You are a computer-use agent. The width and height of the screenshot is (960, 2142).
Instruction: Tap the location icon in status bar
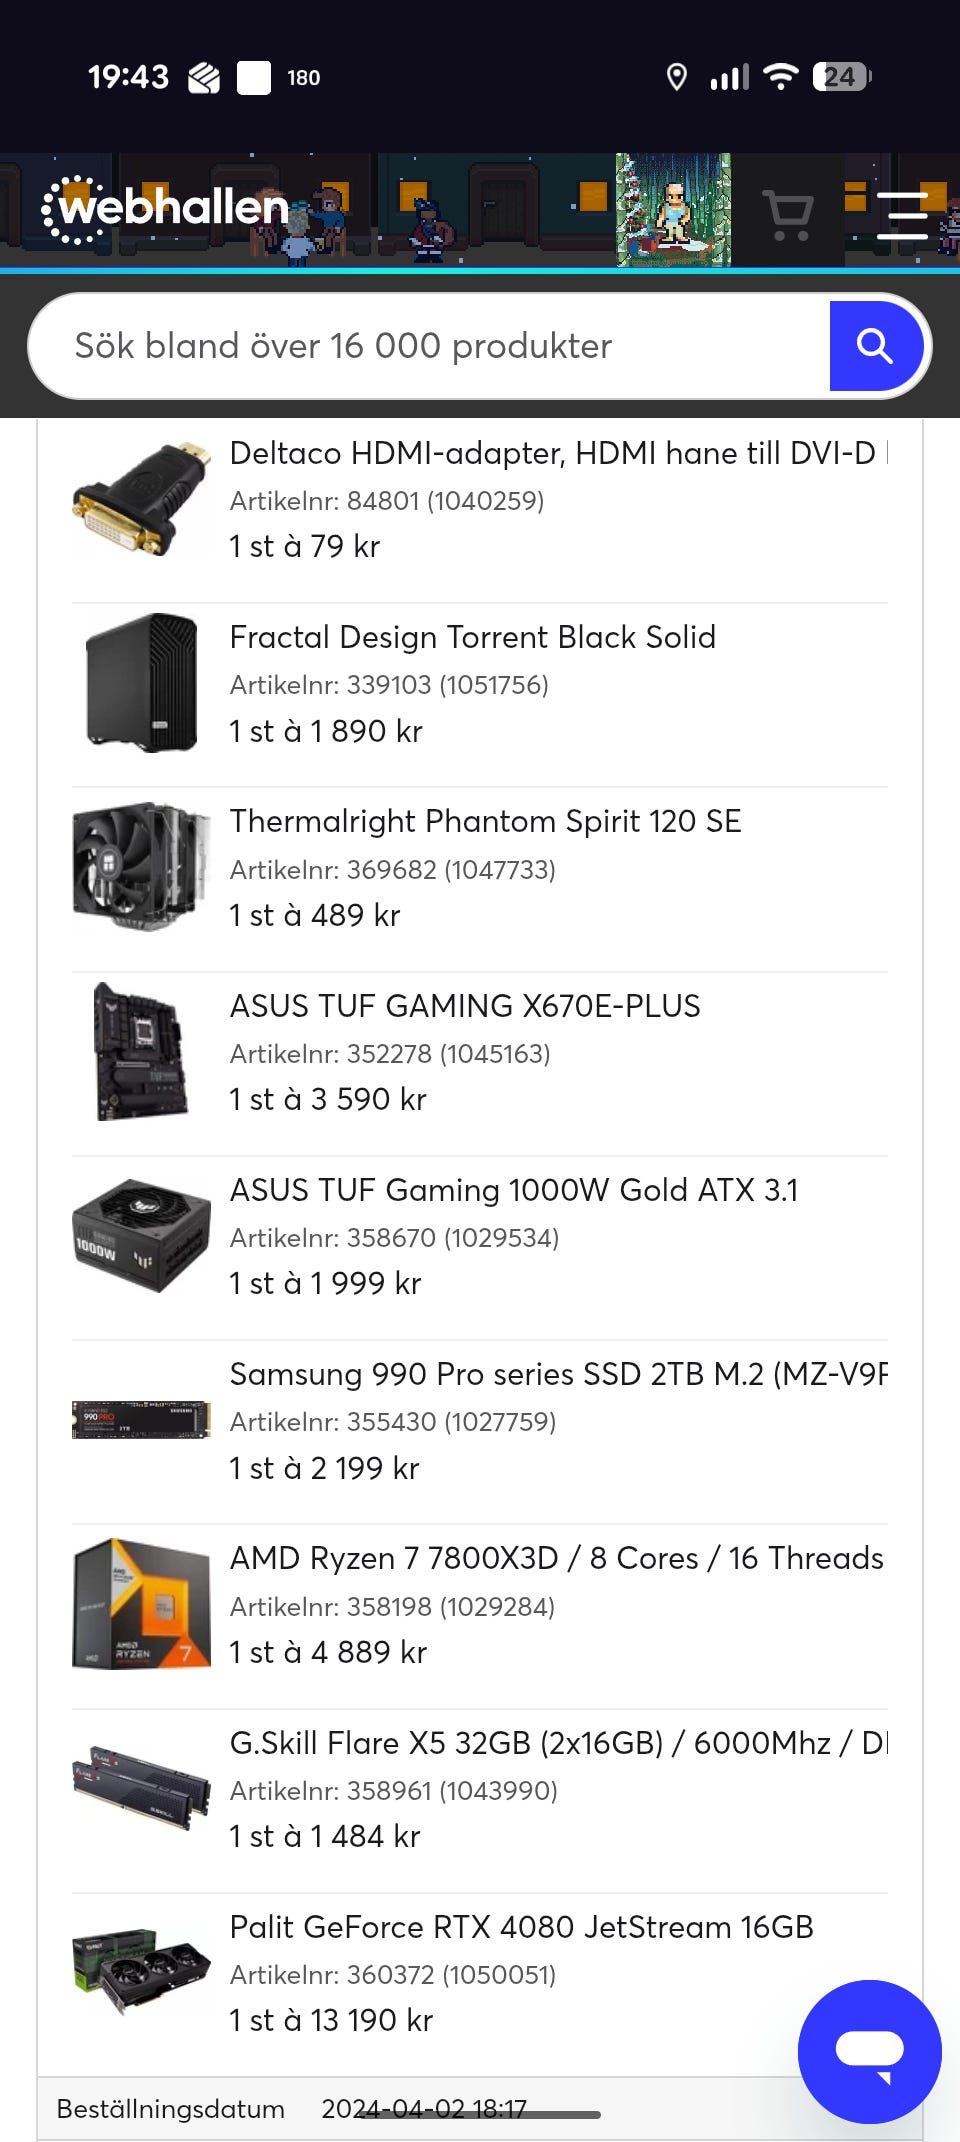(x=677, y=77)
